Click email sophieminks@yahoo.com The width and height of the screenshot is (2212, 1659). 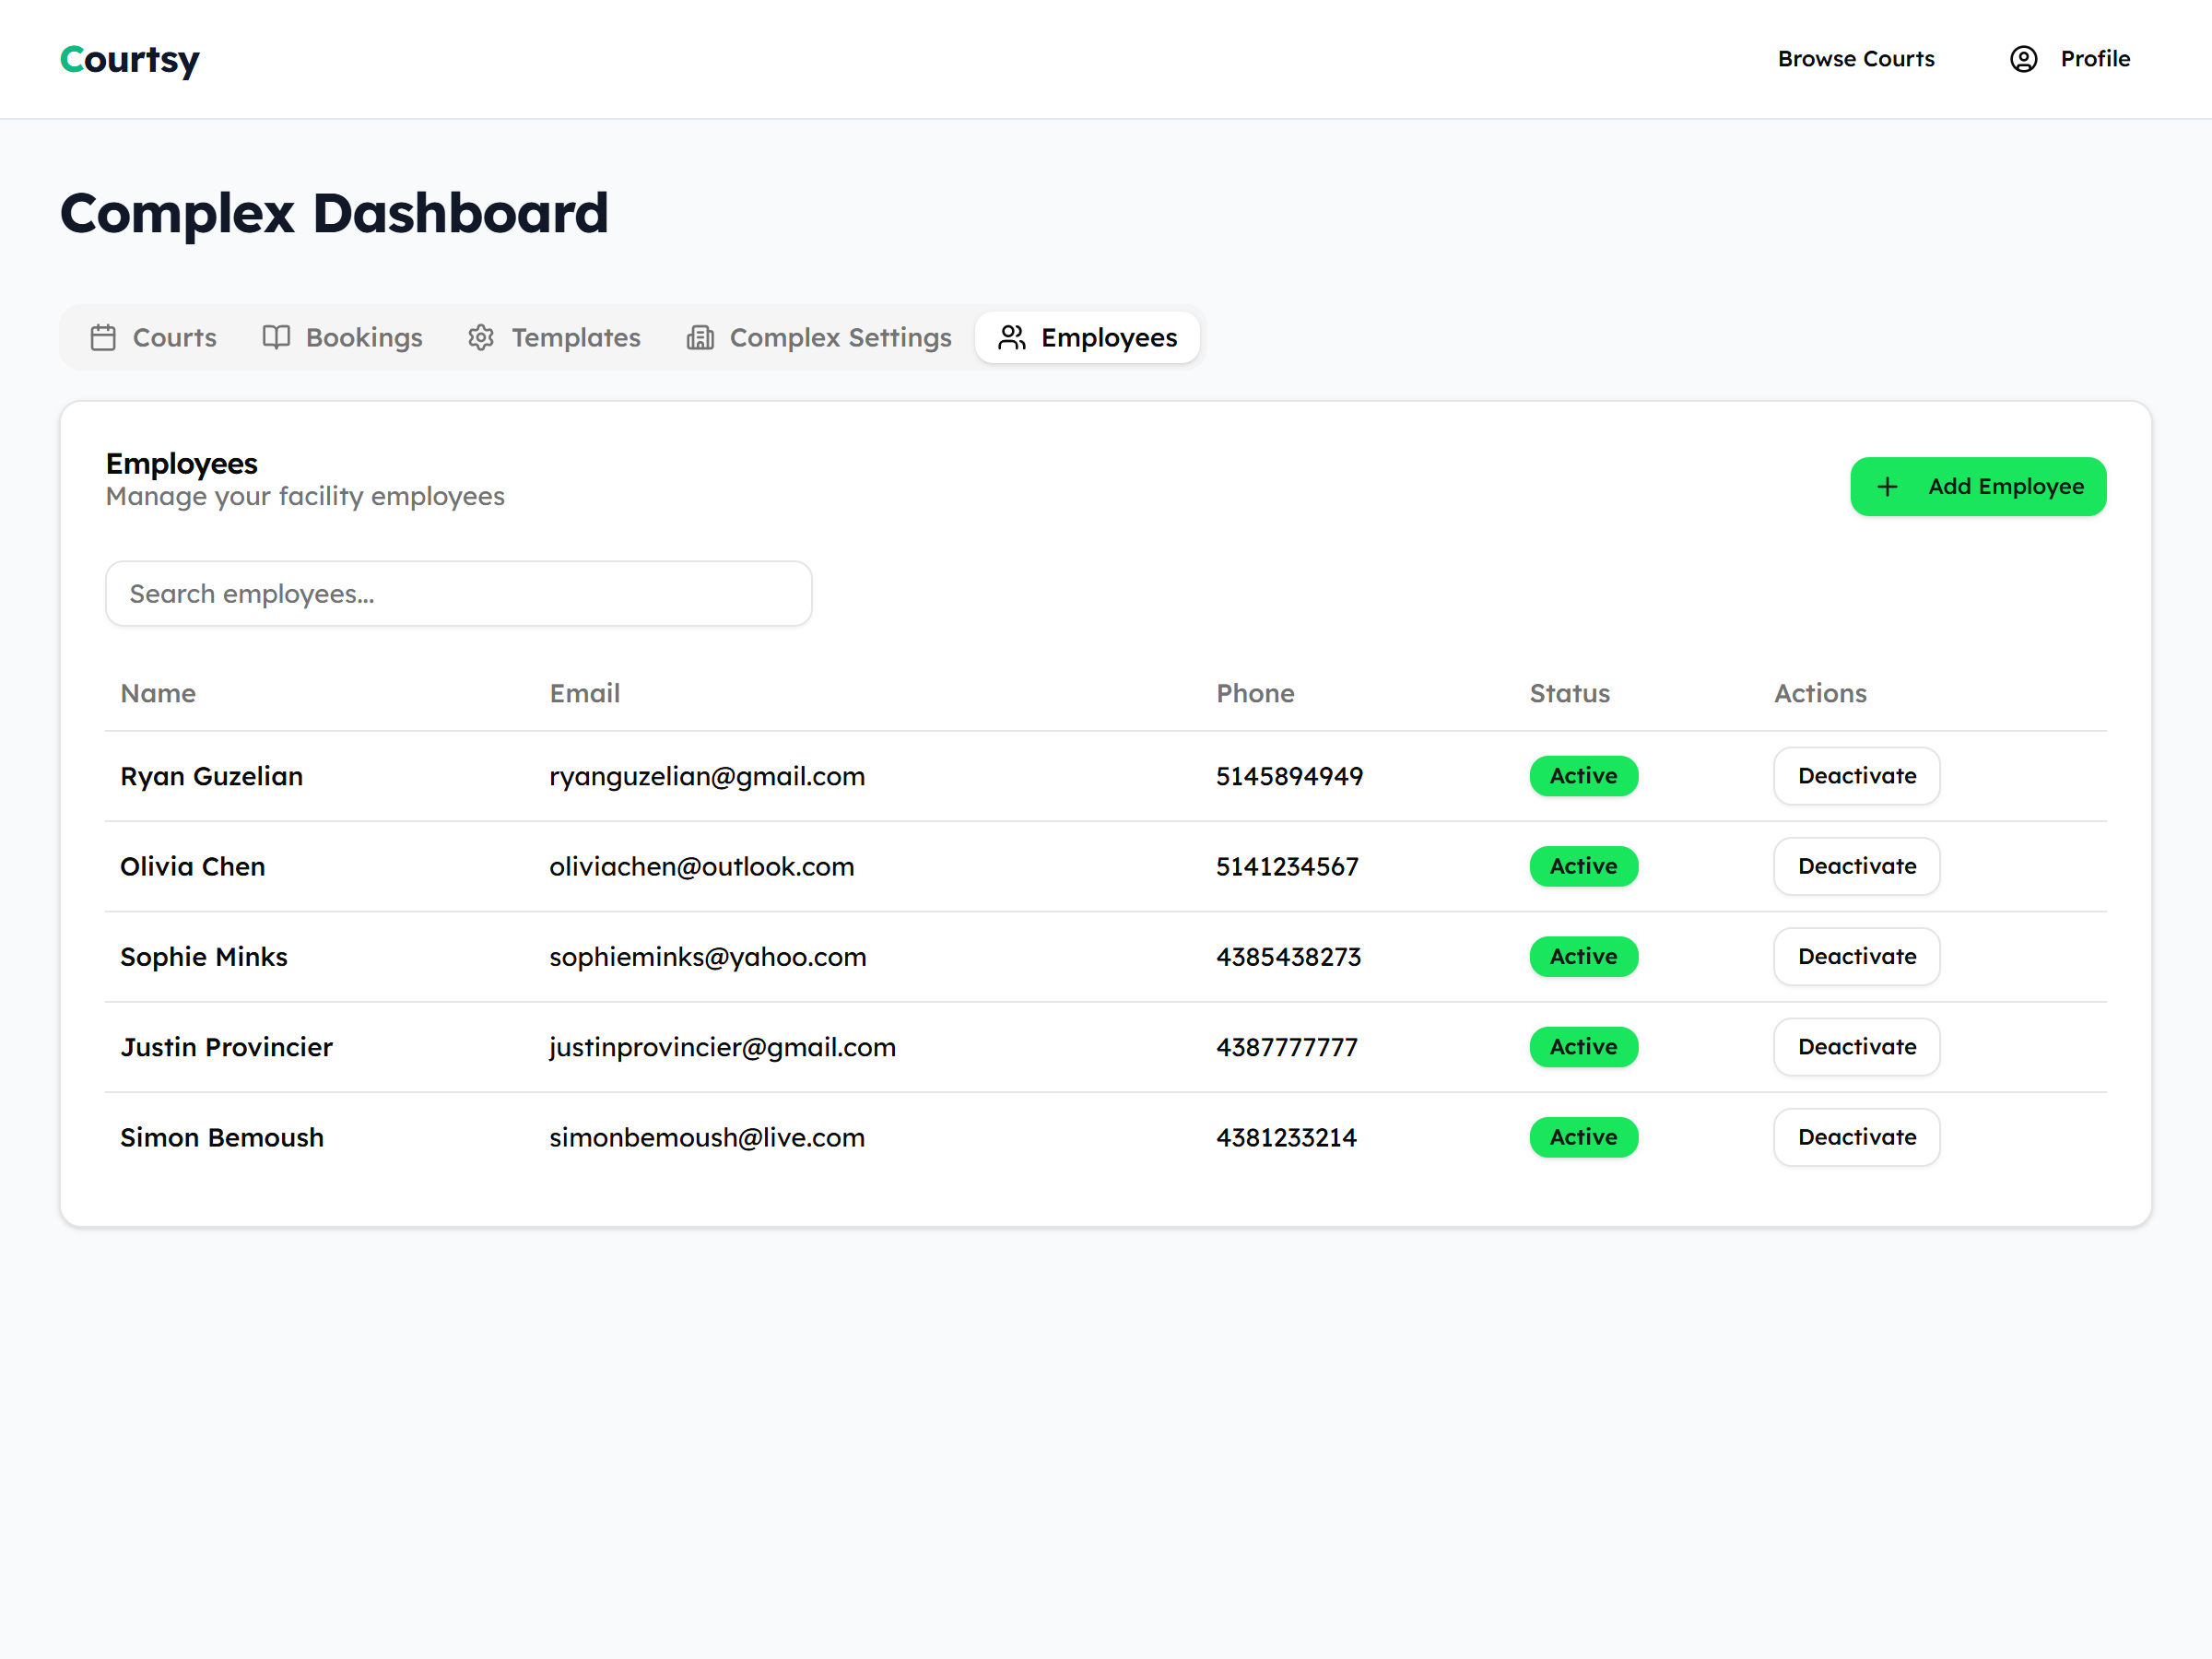pos(708,957)
